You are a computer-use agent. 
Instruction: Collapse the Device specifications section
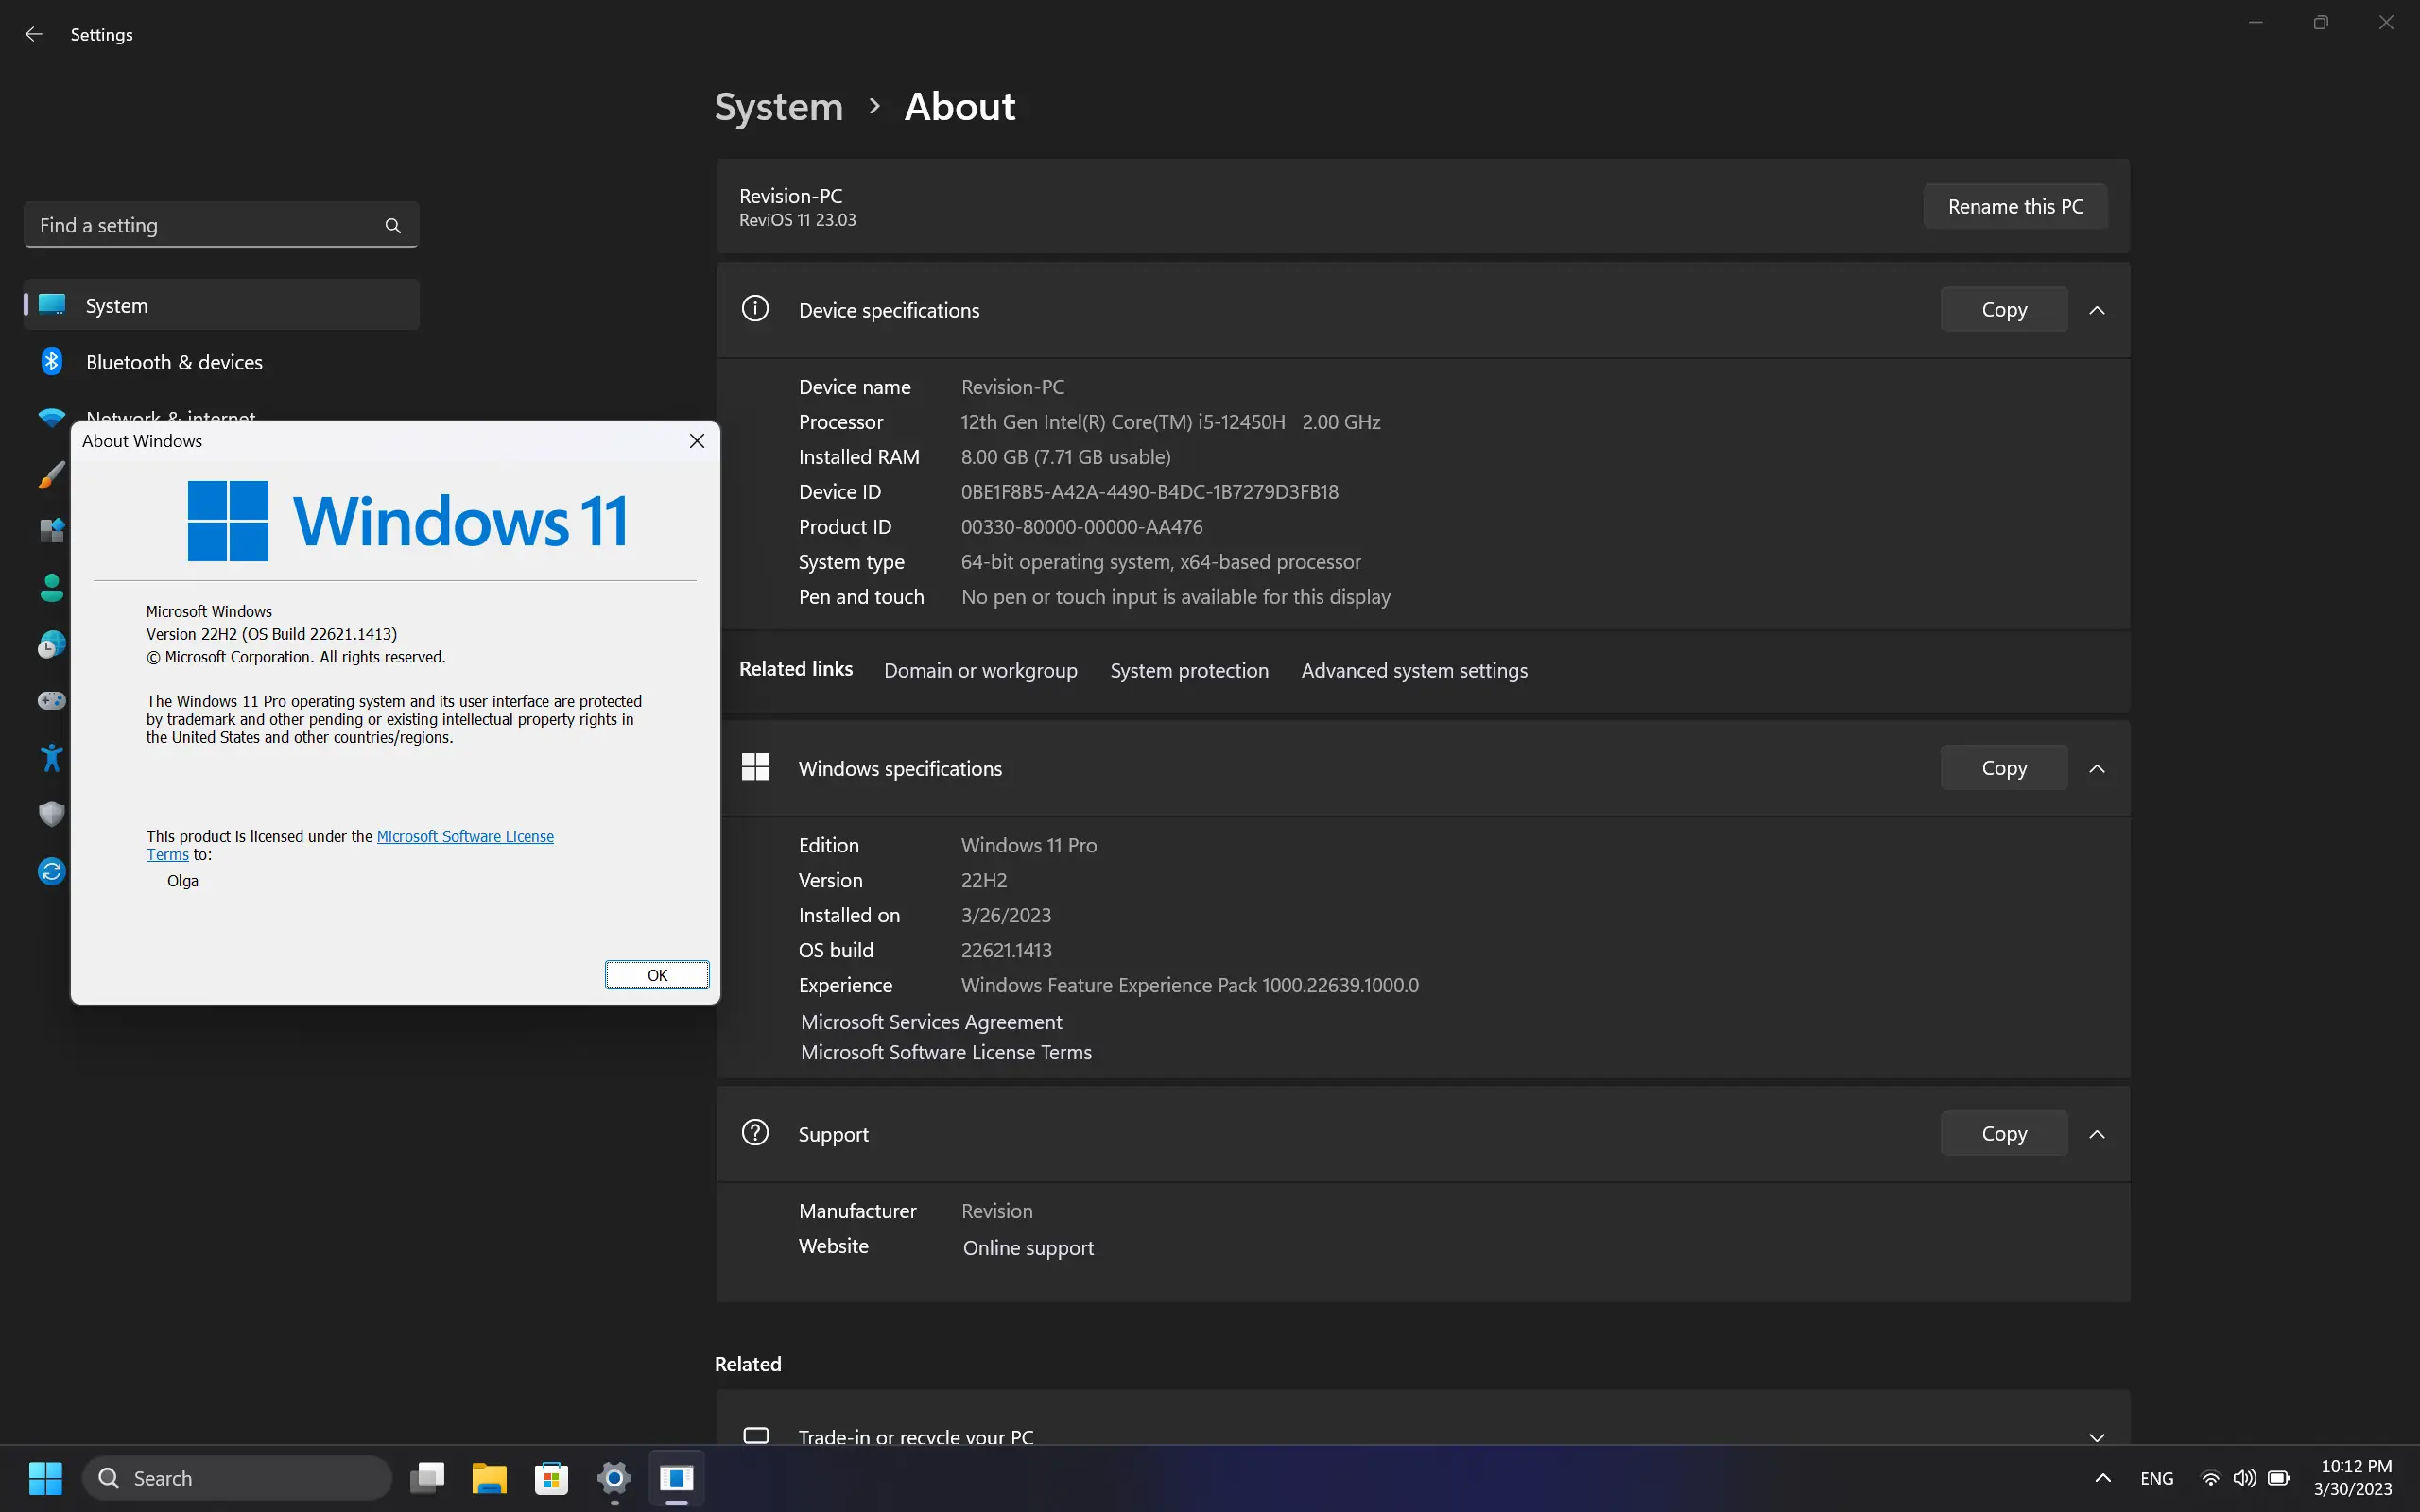[2097, 310]
